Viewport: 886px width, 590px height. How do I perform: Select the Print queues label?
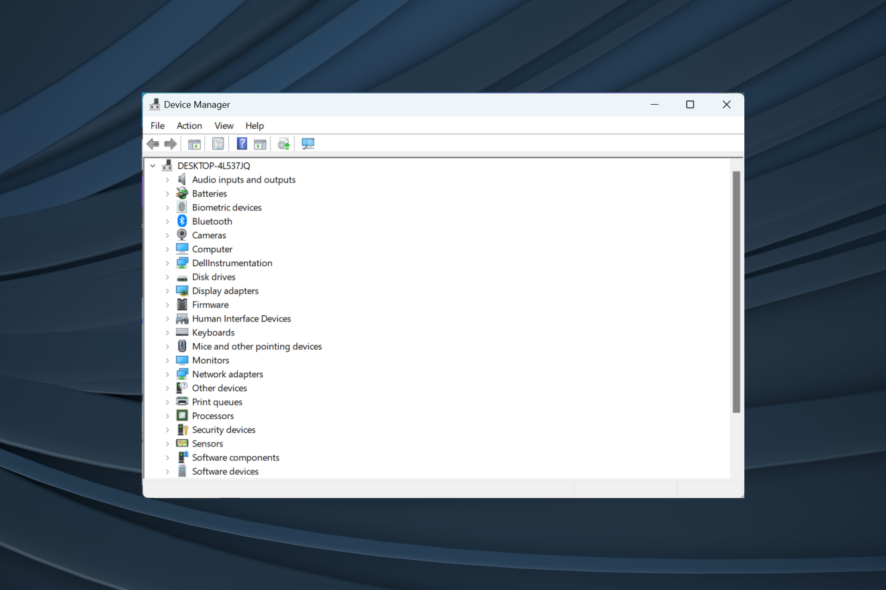tap(217, 402)
